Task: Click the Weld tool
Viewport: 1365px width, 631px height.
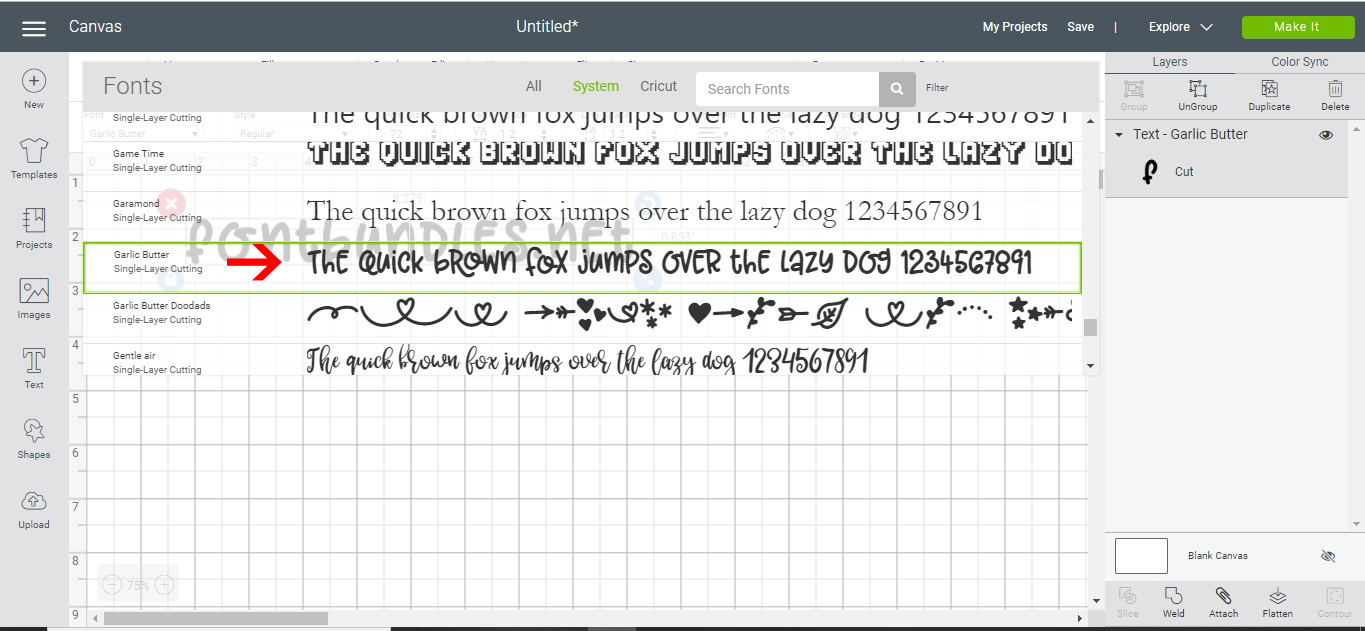Action: click(x=1174, y=602)
